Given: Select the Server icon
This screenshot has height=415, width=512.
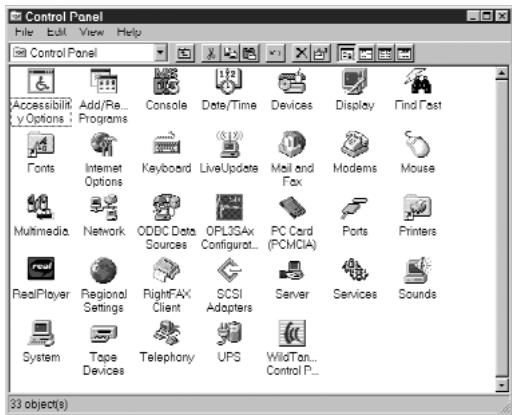Looking at the screenshot, I should tap(292, 270).
